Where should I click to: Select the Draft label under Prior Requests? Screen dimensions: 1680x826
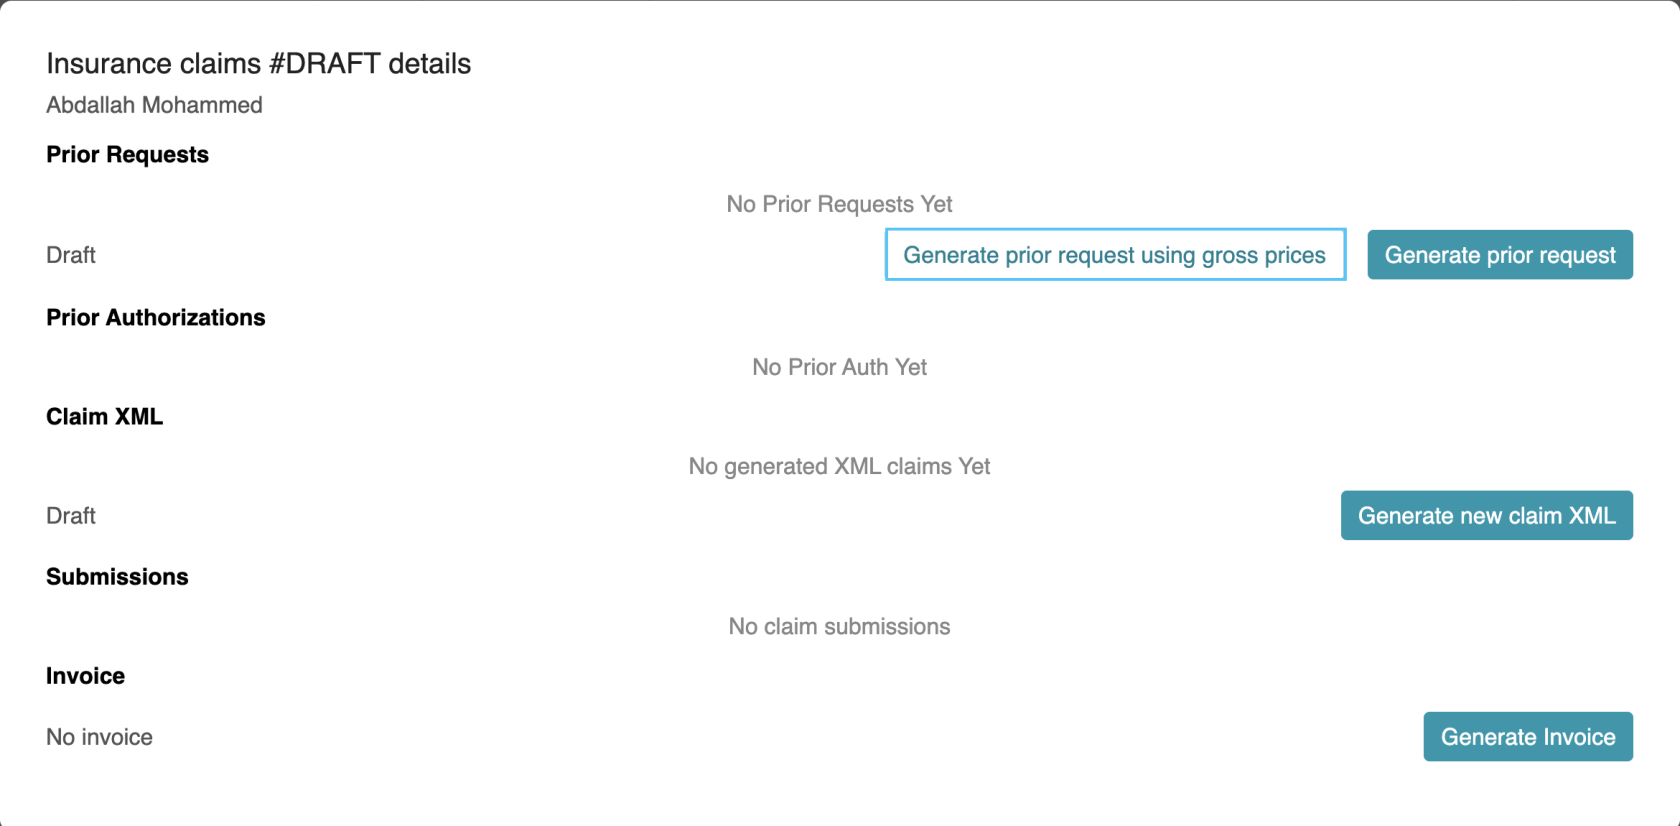click(70, 255)
